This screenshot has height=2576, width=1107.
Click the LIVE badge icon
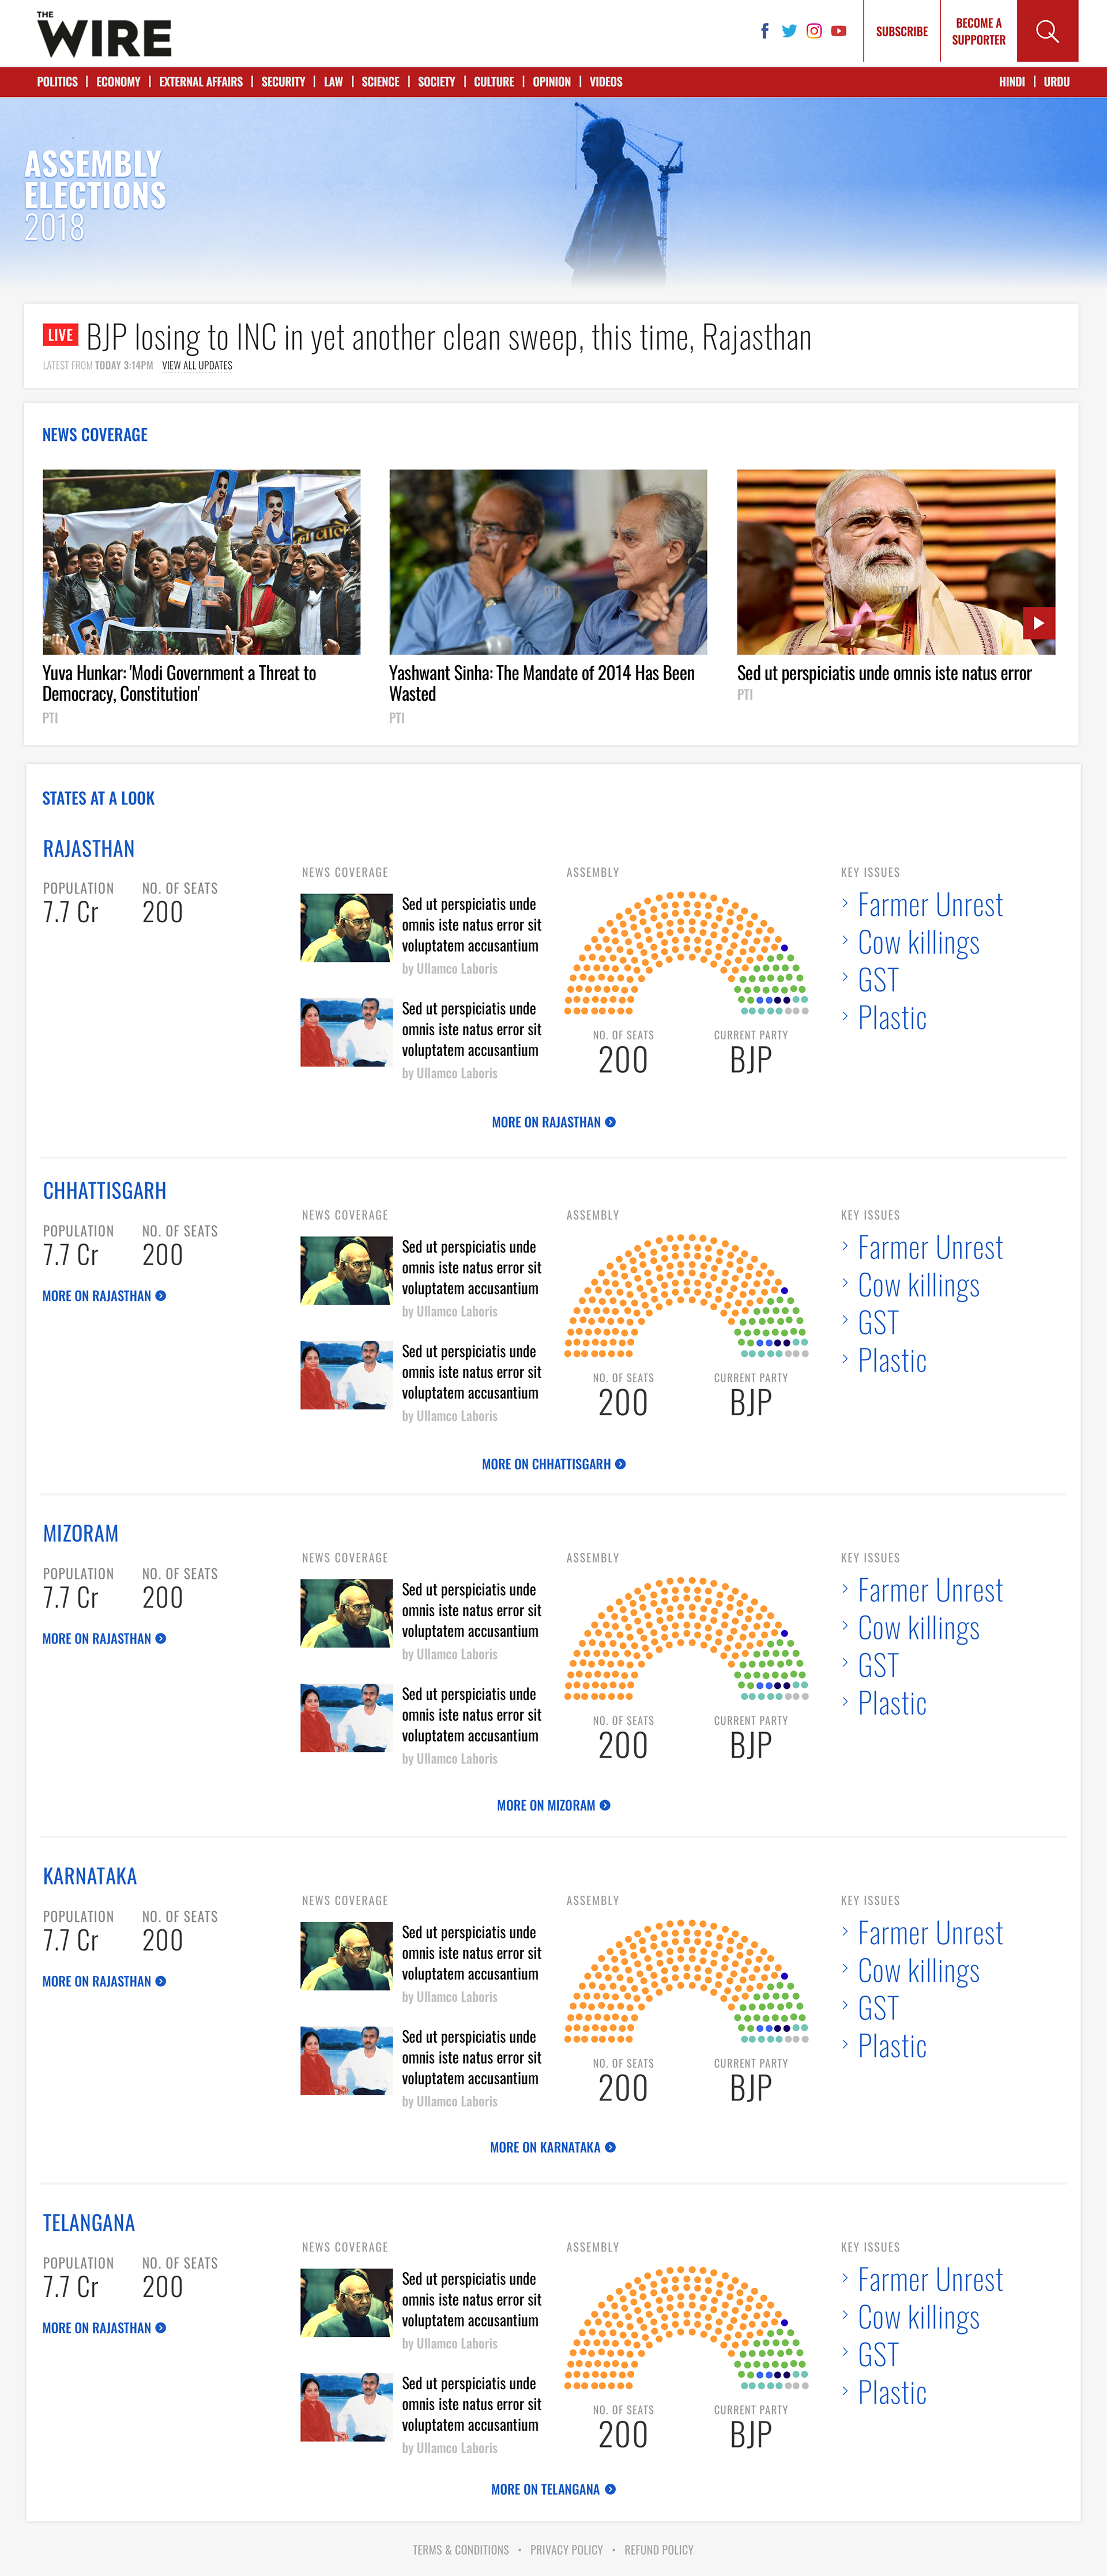click(x=60, y=335)
